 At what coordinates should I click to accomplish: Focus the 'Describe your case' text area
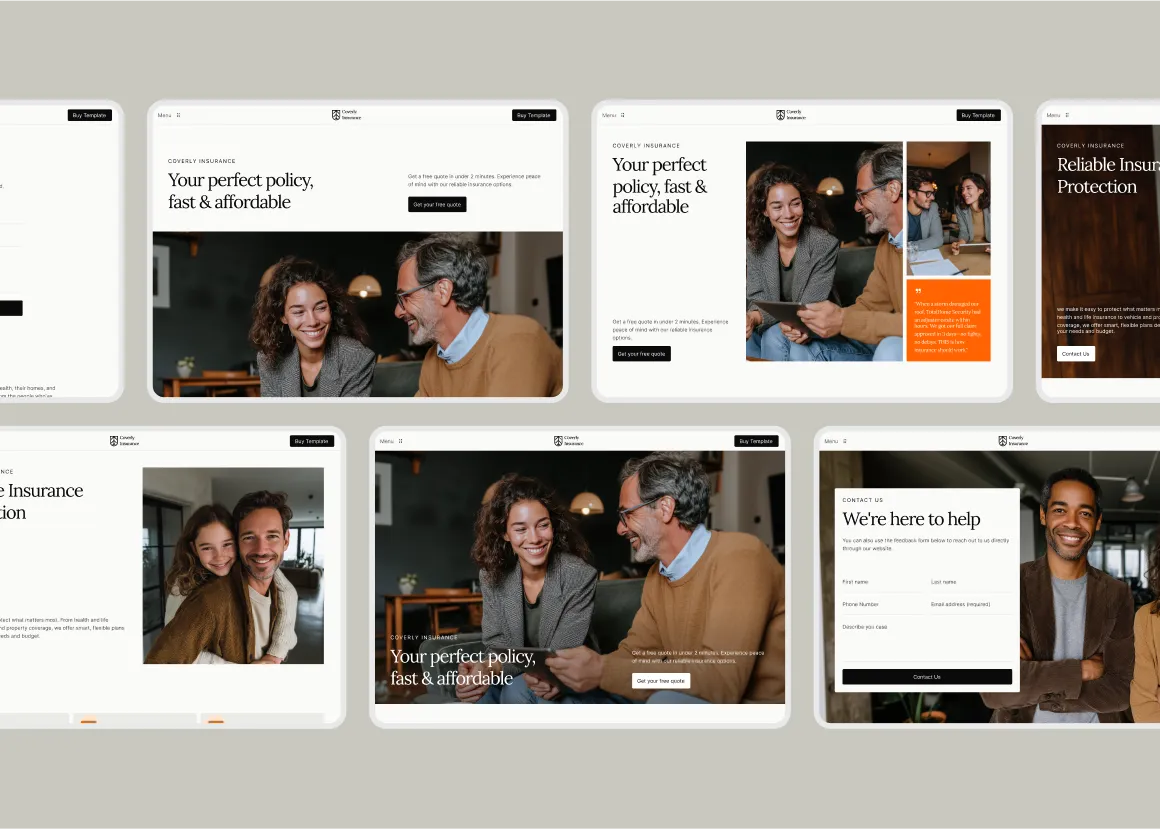click(x=927, y=641)
